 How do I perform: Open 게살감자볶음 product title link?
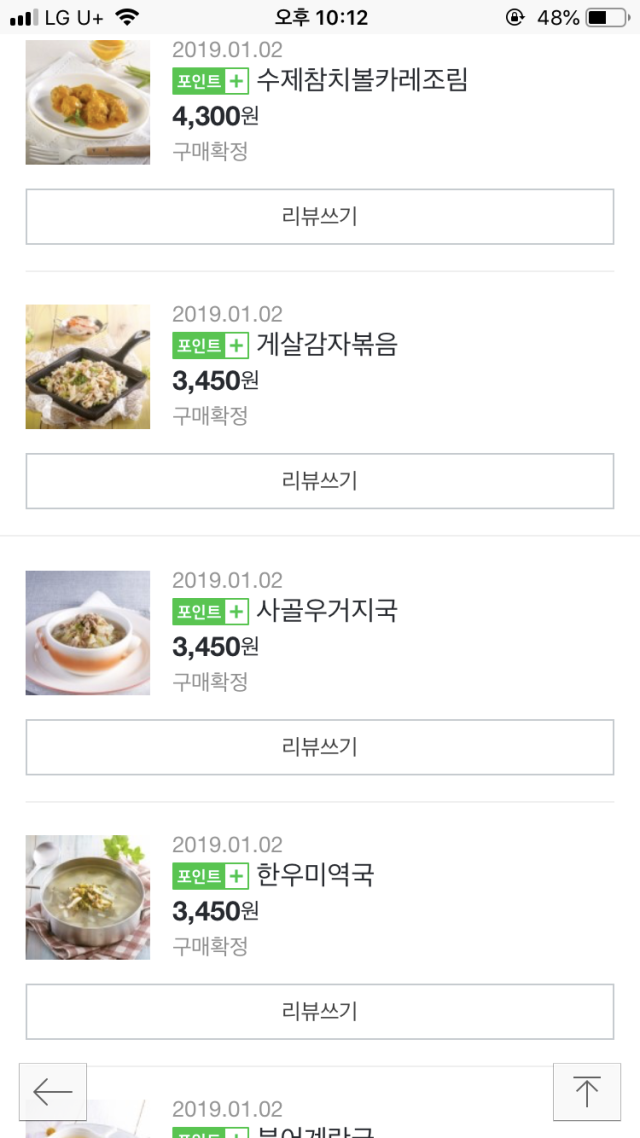[x=327, y=345]
